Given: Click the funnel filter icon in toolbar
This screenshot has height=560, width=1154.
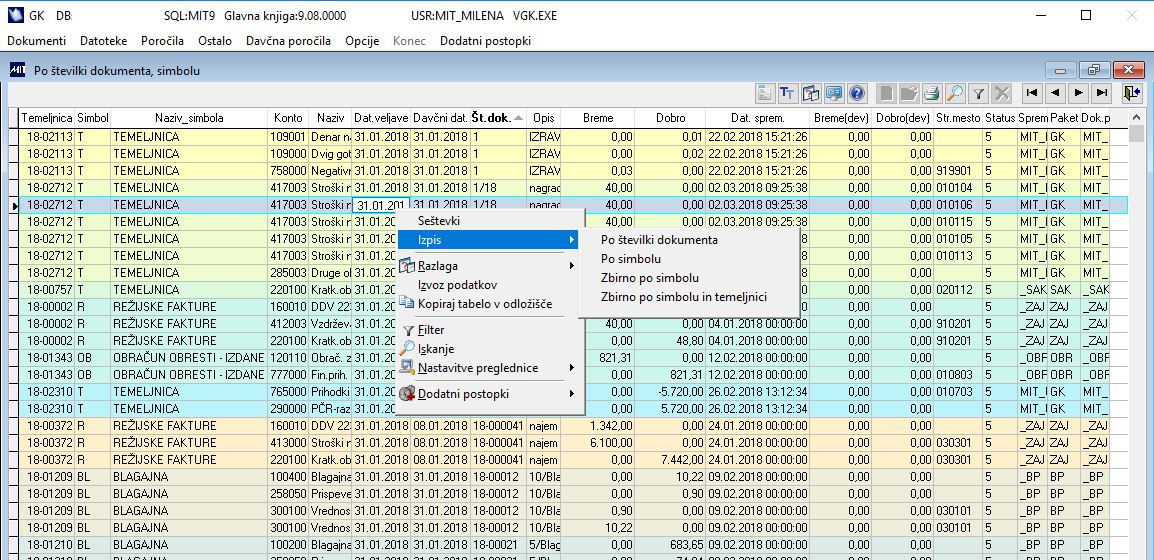Looking at the screenshot, I should 979,93.
